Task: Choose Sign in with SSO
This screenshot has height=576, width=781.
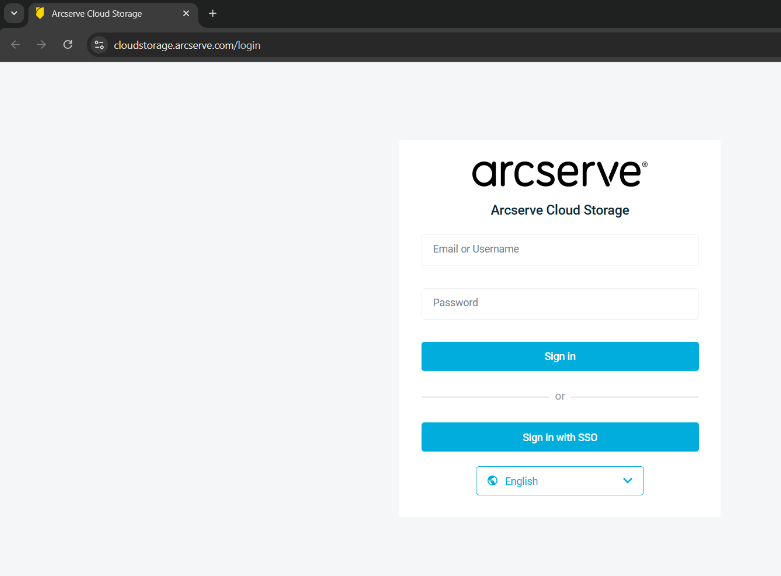Action: pos(559,437)
